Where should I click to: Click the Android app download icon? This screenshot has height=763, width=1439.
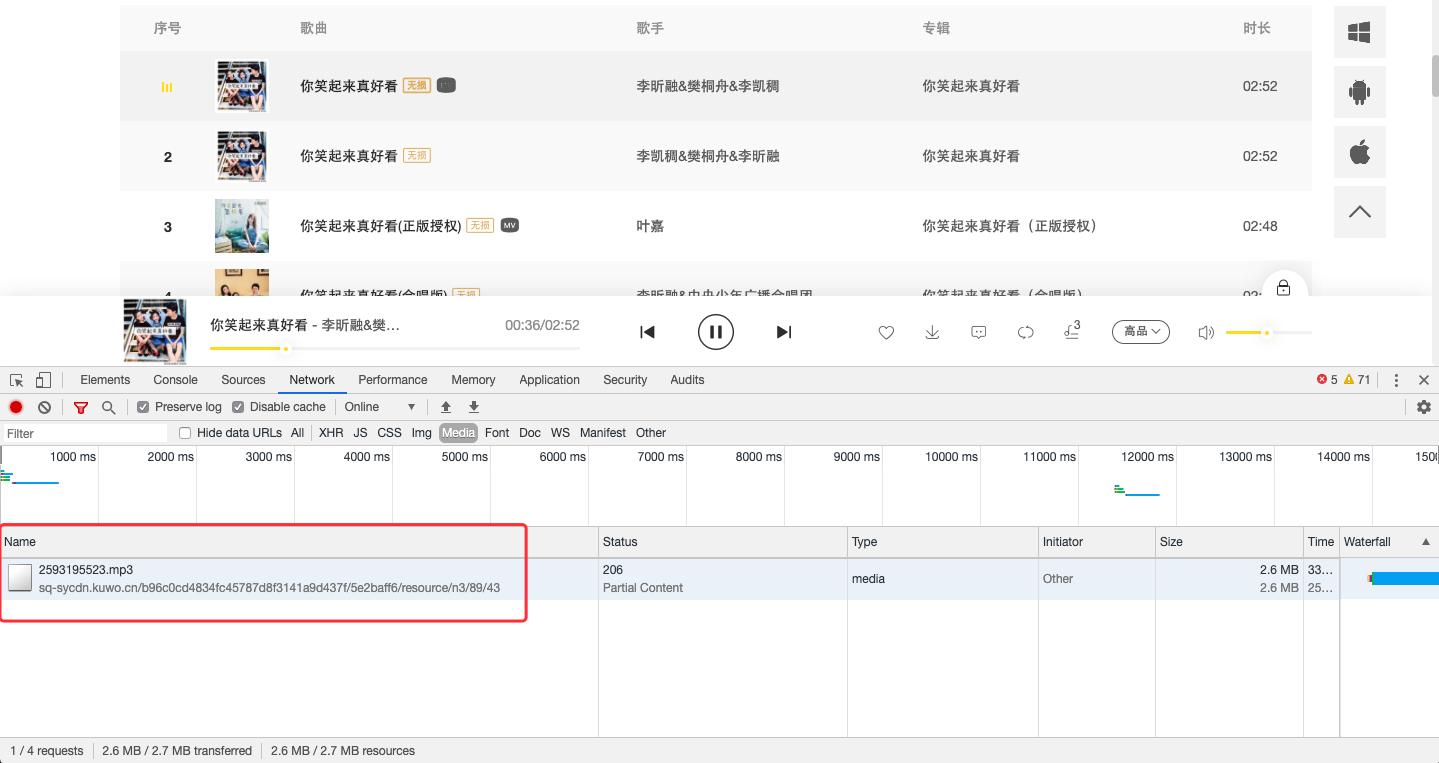1359,92
